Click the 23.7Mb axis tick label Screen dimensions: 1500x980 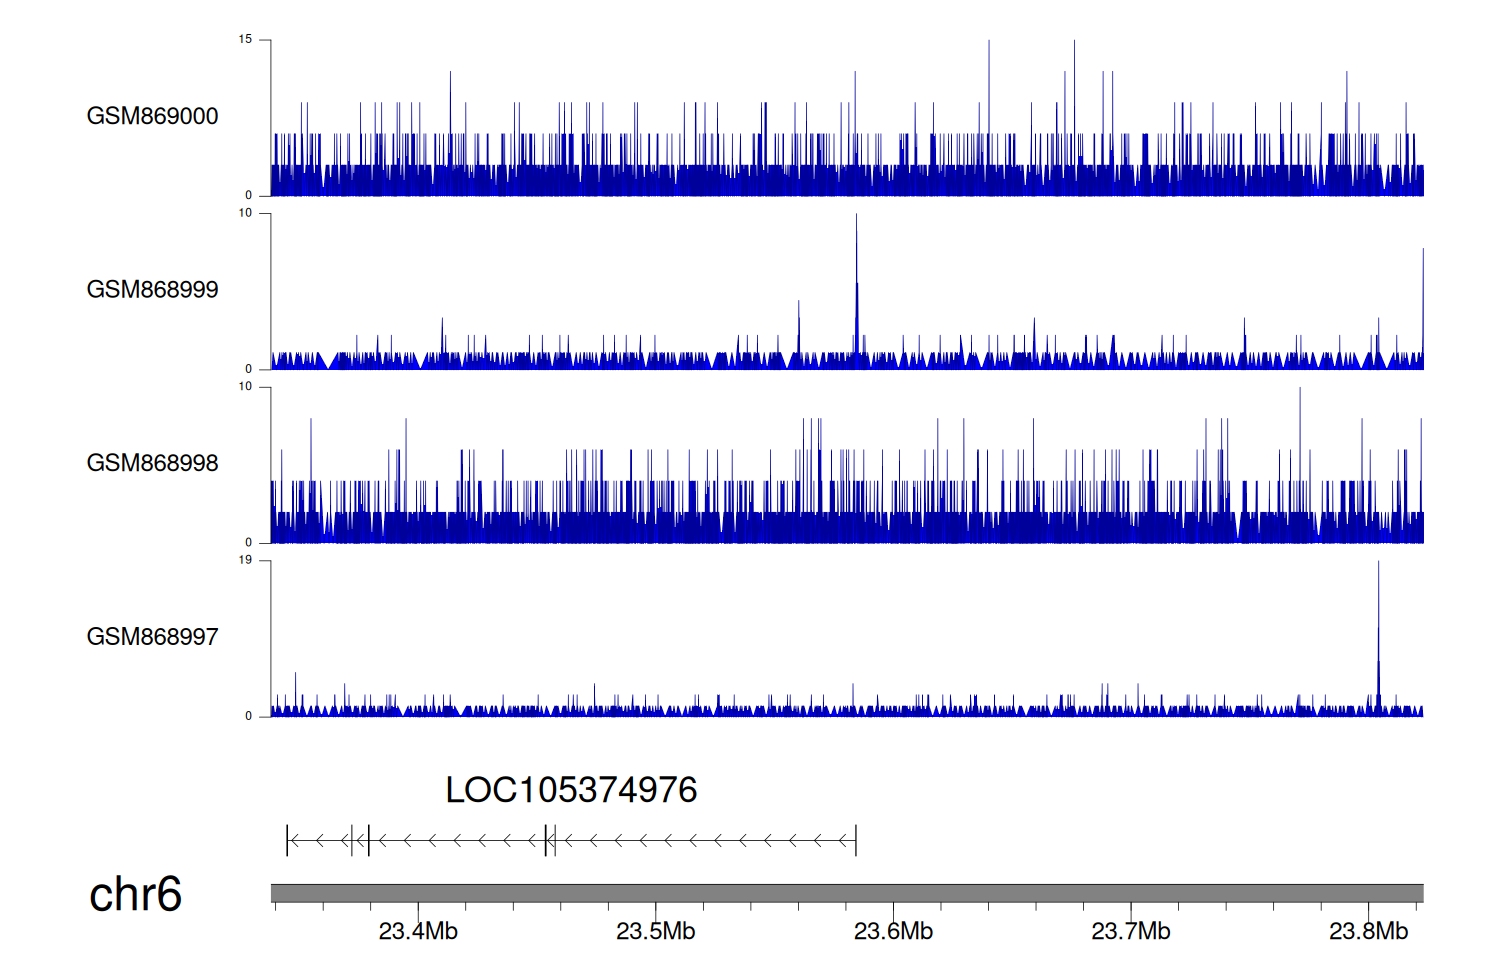[1130, 932]
